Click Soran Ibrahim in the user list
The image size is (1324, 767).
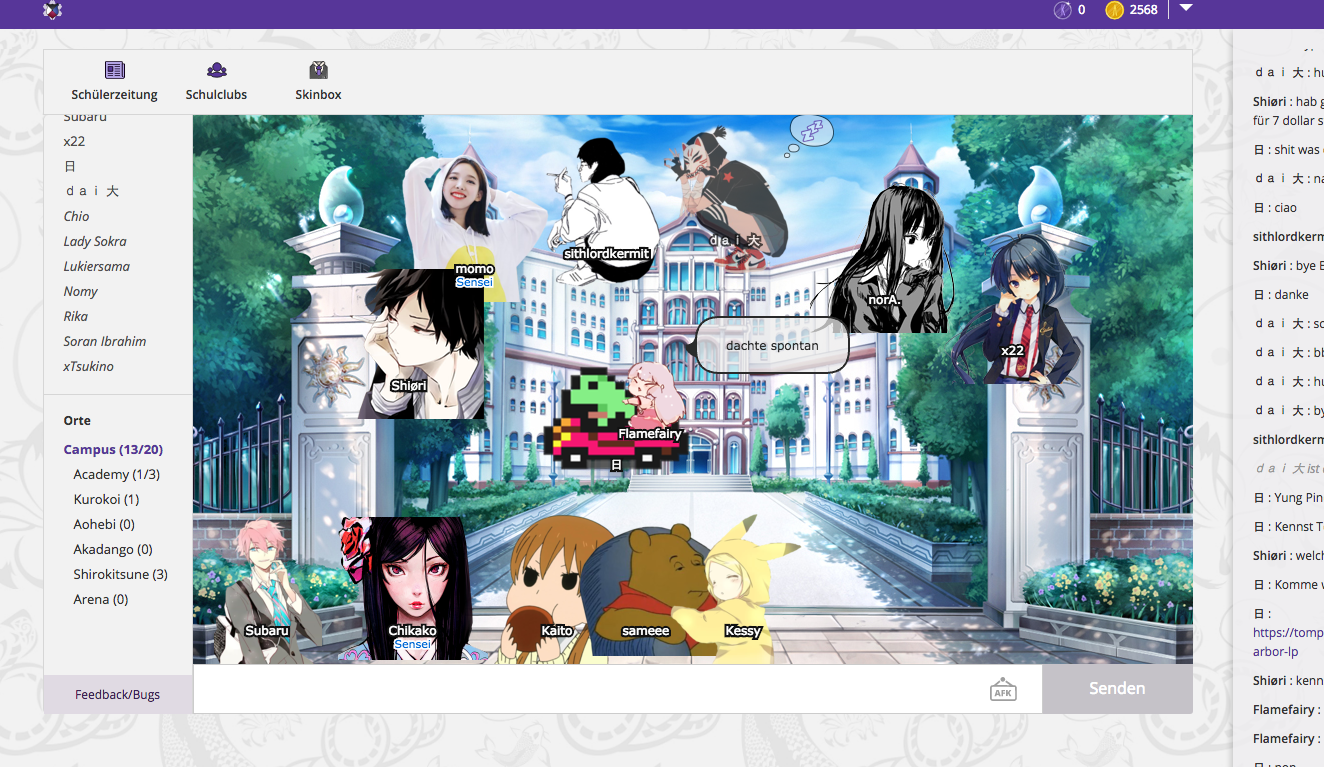(105, 341)
